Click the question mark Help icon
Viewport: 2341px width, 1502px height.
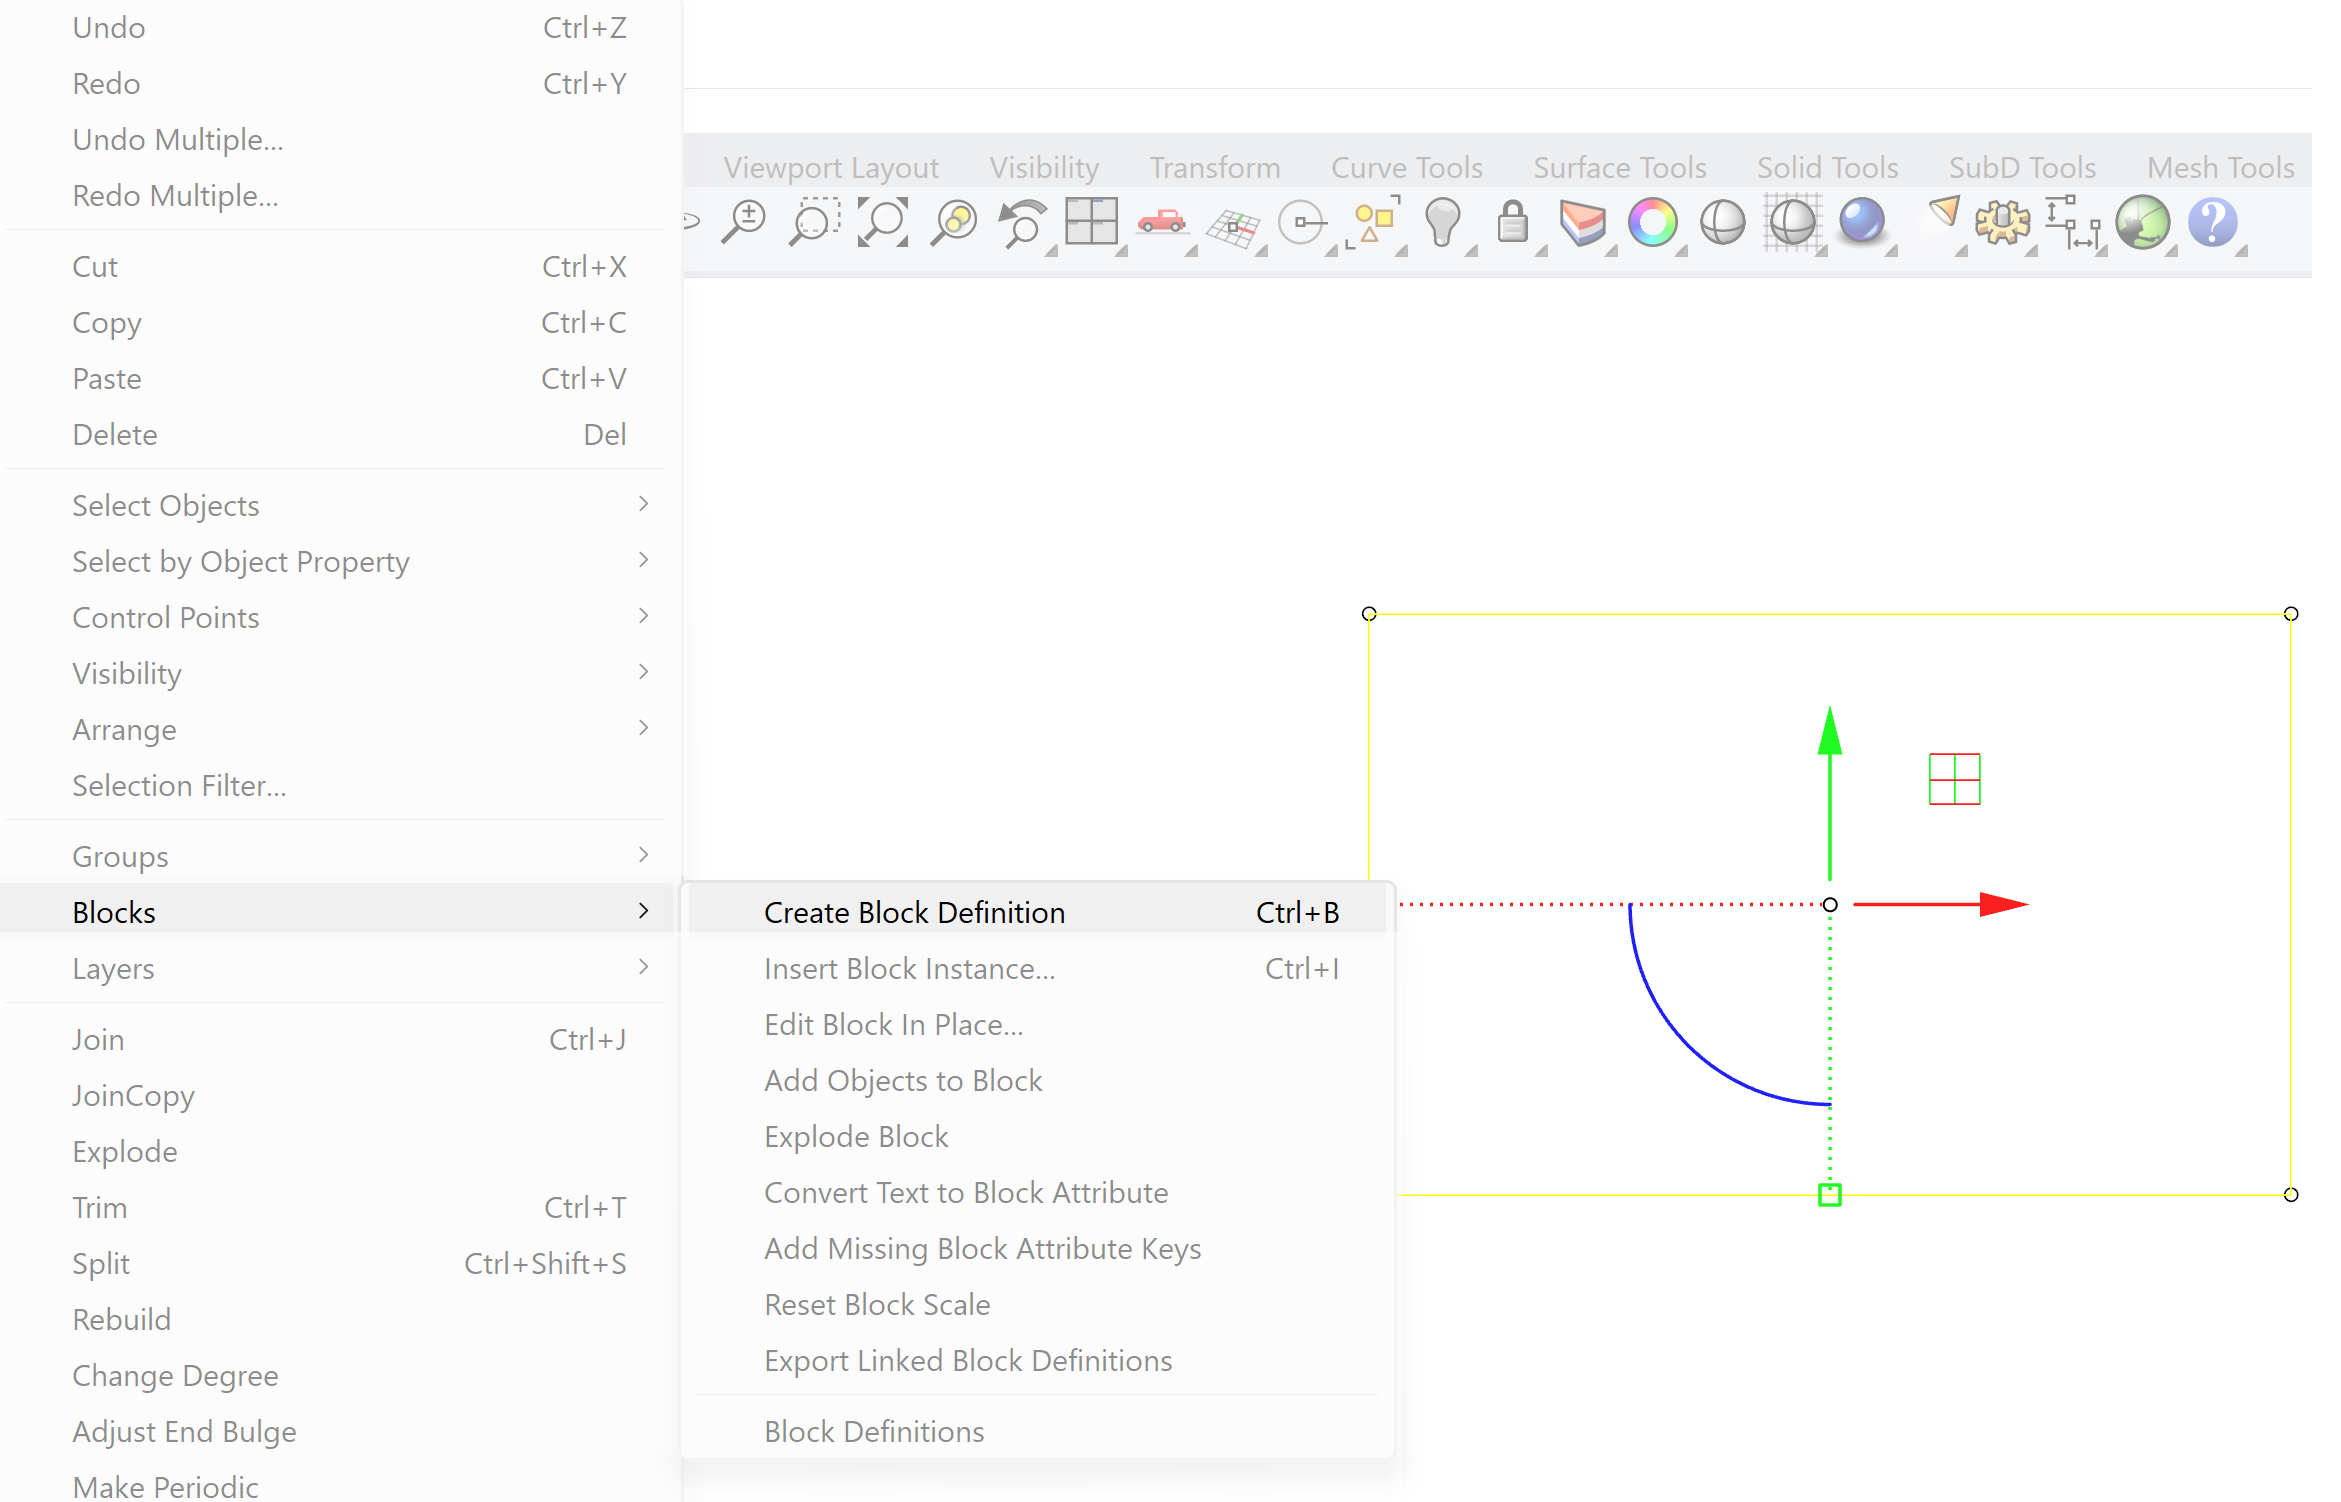point(2212,222)
